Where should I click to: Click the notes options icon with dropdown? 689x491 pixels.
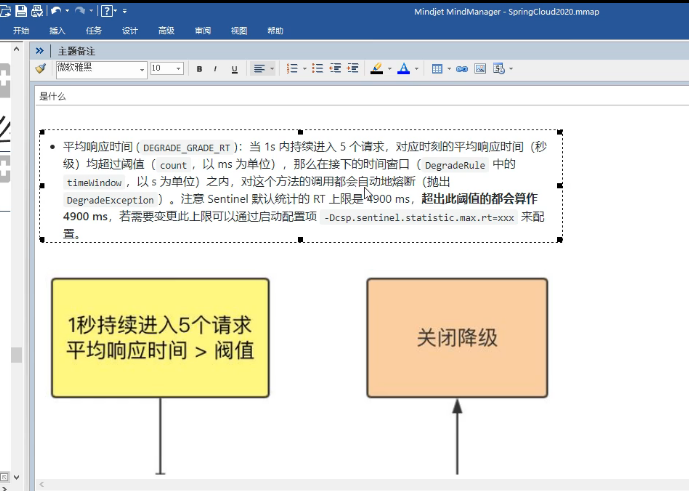click(x=499, y=69)
